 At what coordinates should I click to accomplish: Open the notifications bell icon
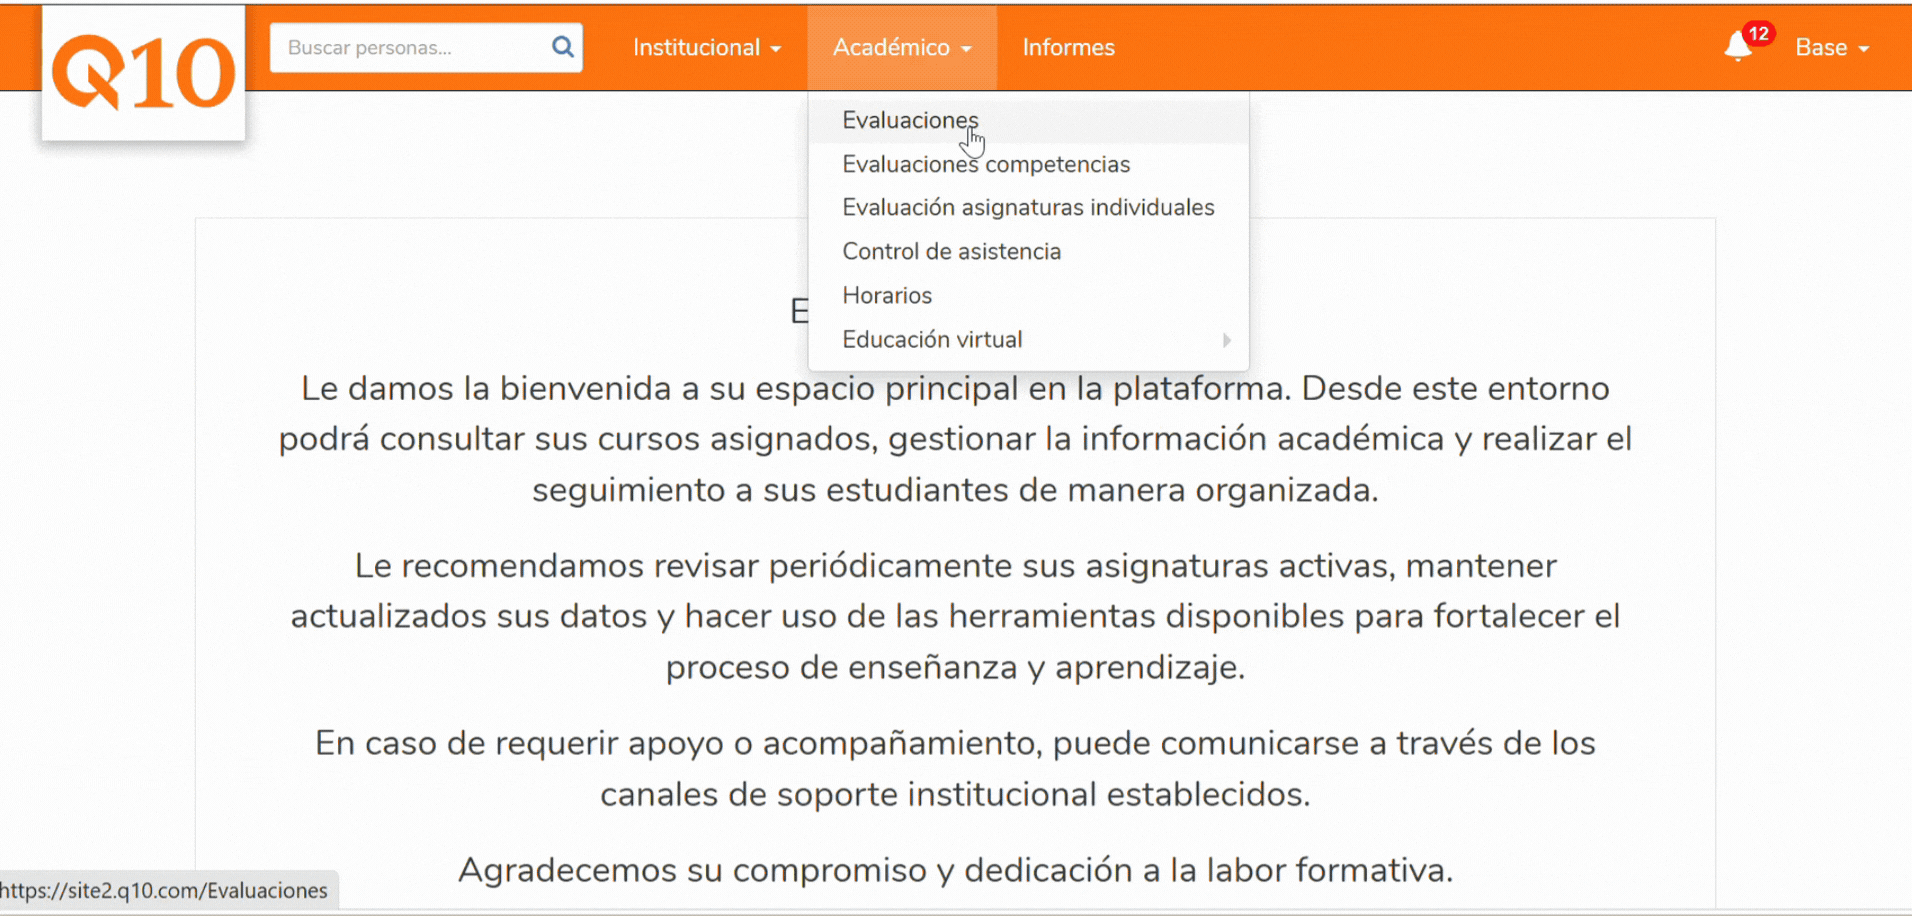tap(1738, 47)
